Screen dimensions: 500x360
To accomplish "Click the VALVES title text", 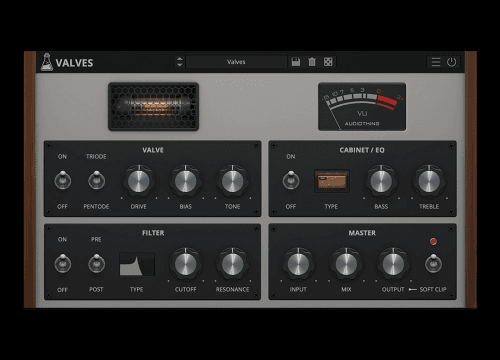I will pos(74,63).
